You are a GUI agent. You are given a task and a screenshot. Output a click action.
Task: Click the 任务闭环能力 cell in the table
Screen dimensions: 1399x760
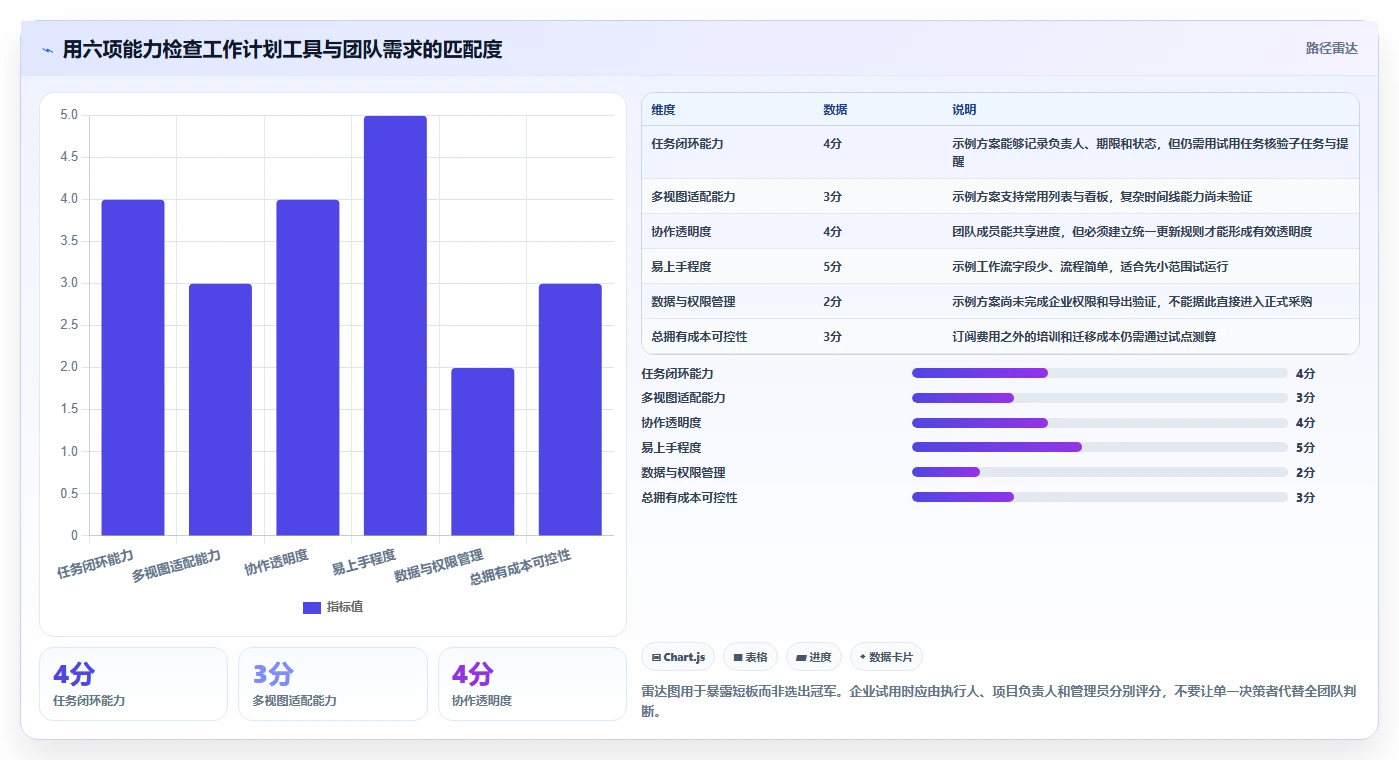tap(687, 144)
